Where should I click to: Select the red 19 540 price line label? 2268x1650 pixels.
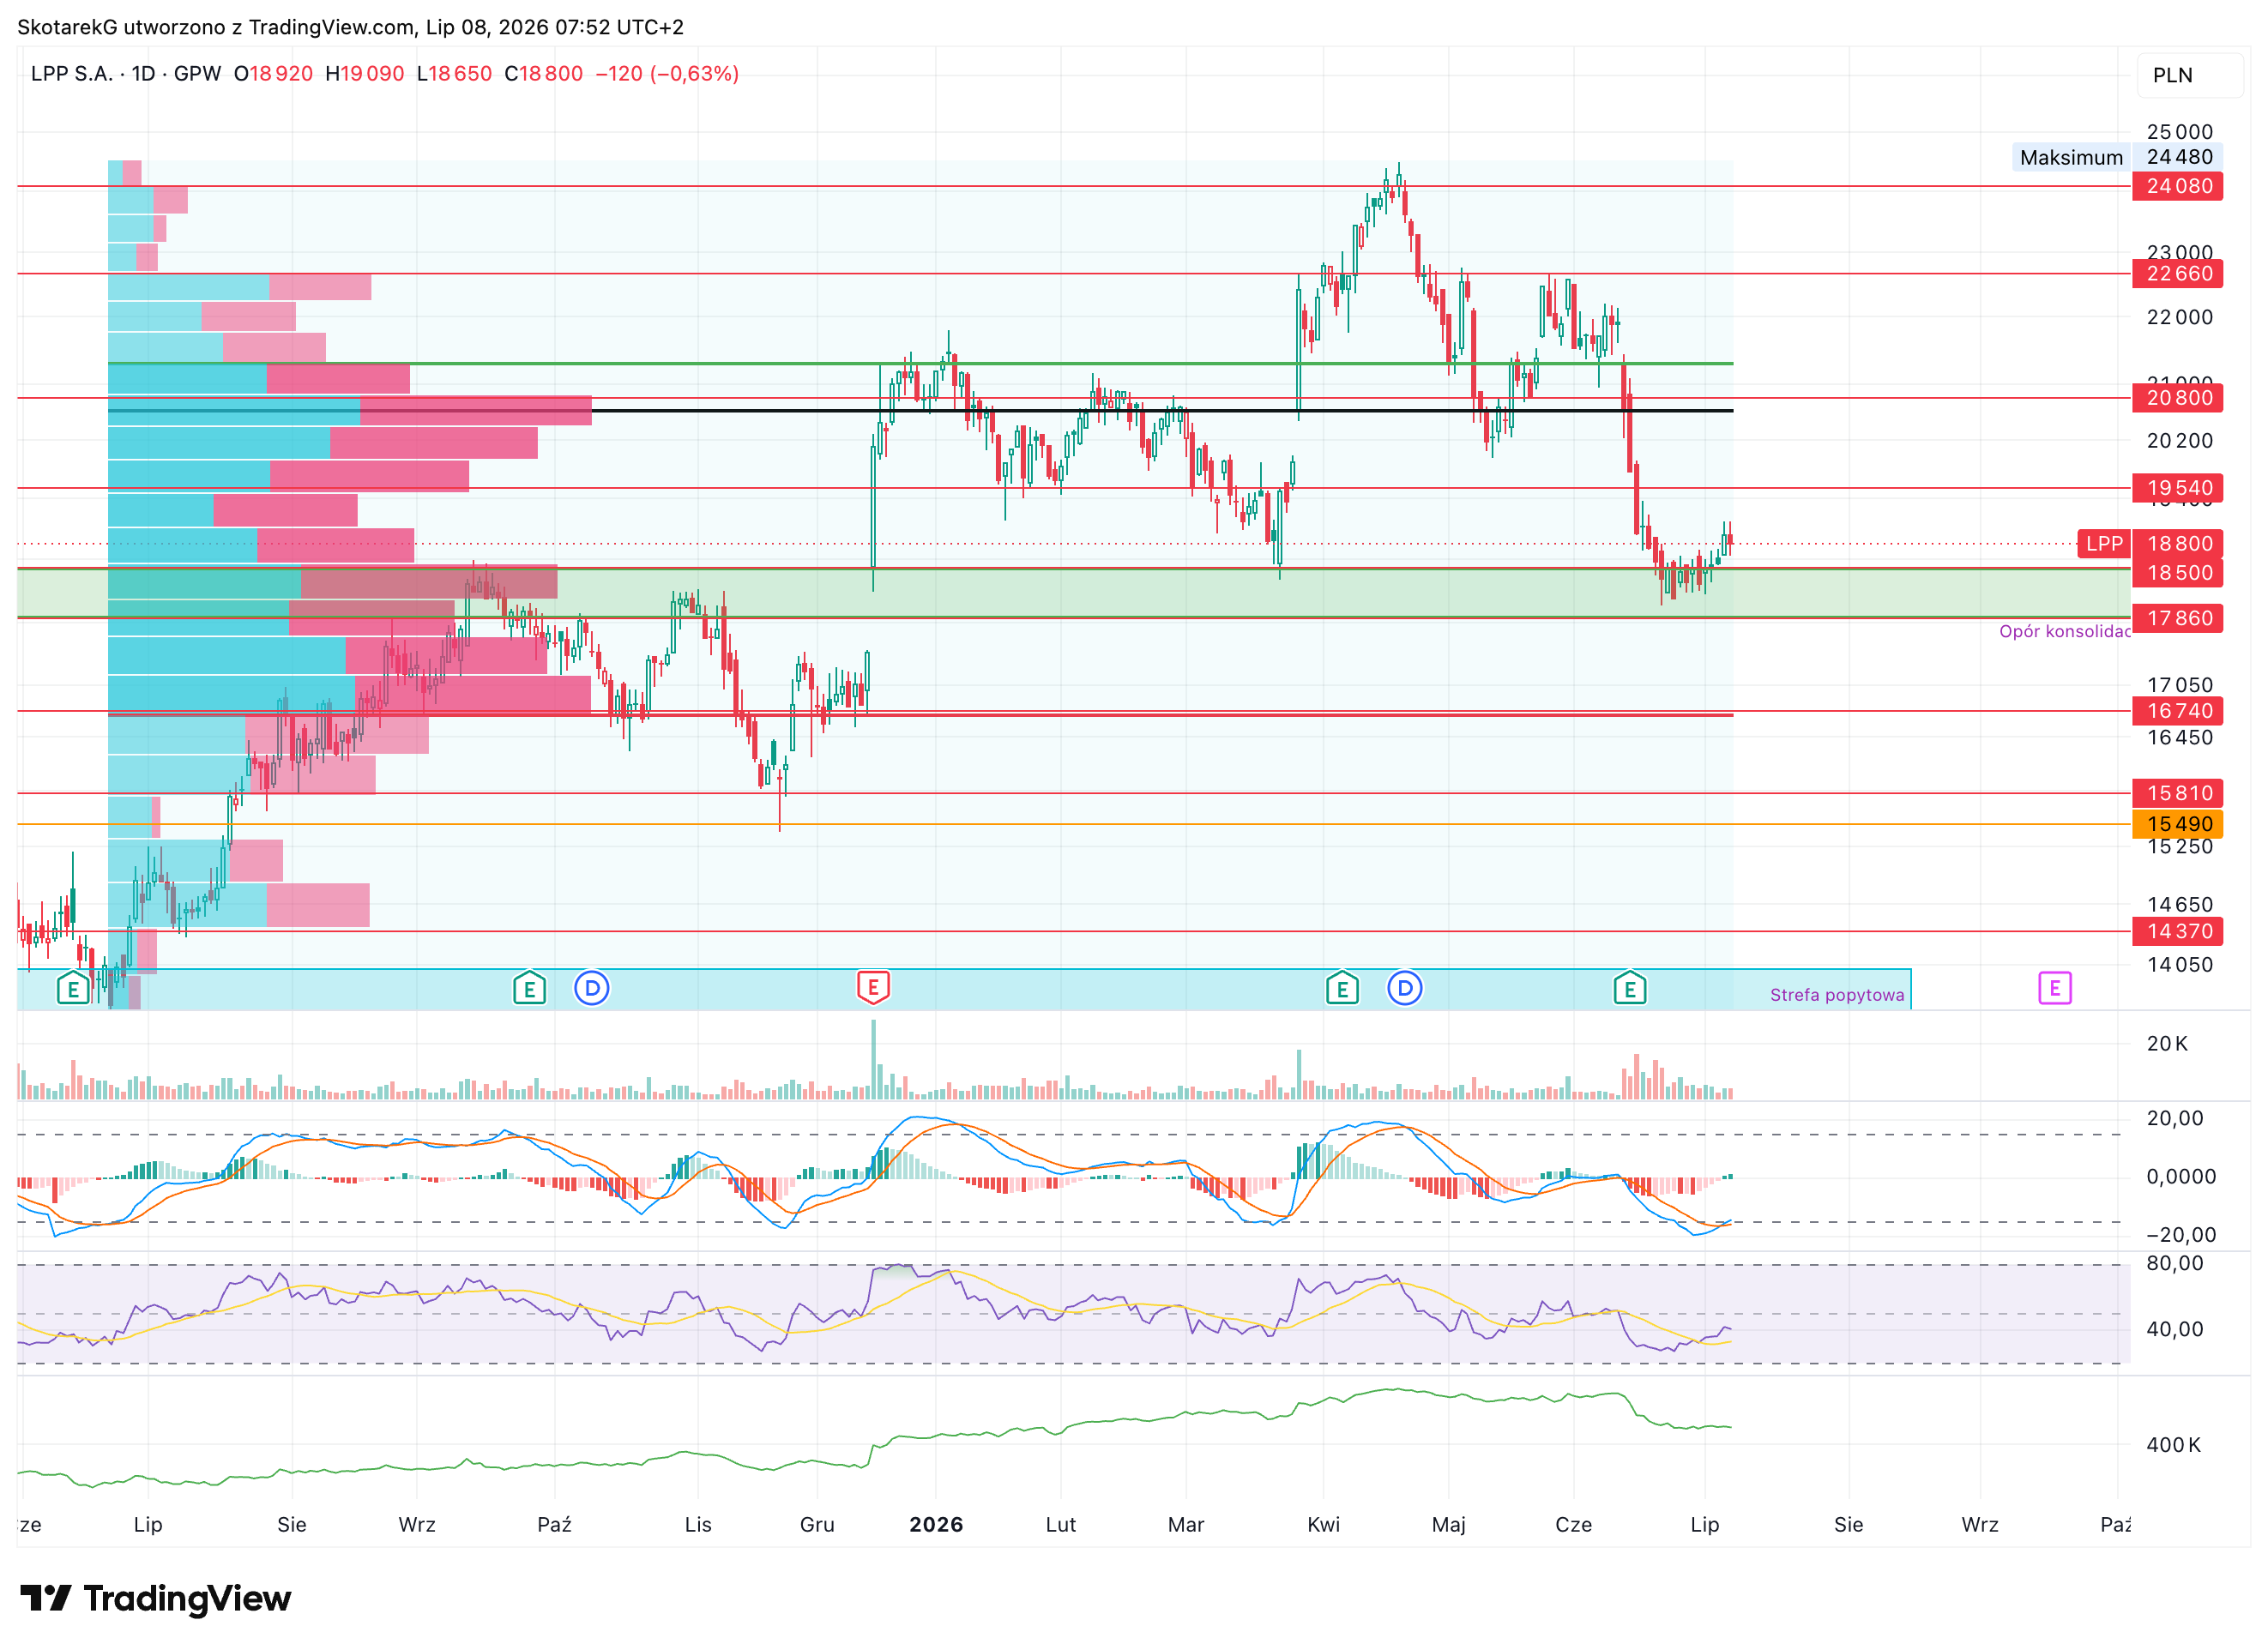[x=2177, y=488]
